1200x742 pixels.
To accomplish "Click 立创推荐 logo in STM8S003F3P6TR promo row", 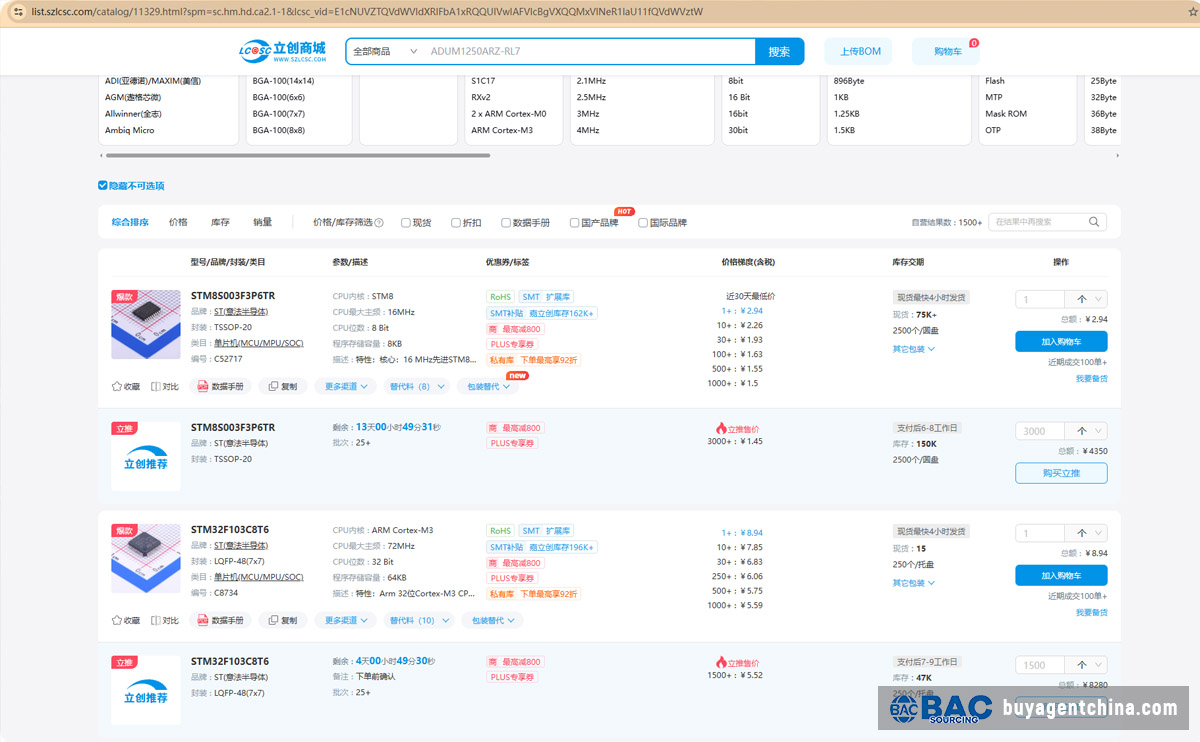I will pos(146,456).
